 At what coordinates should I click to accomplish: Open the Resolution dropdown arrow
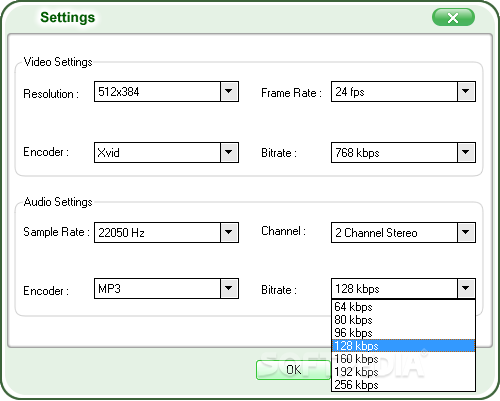[x=229, y=91]
